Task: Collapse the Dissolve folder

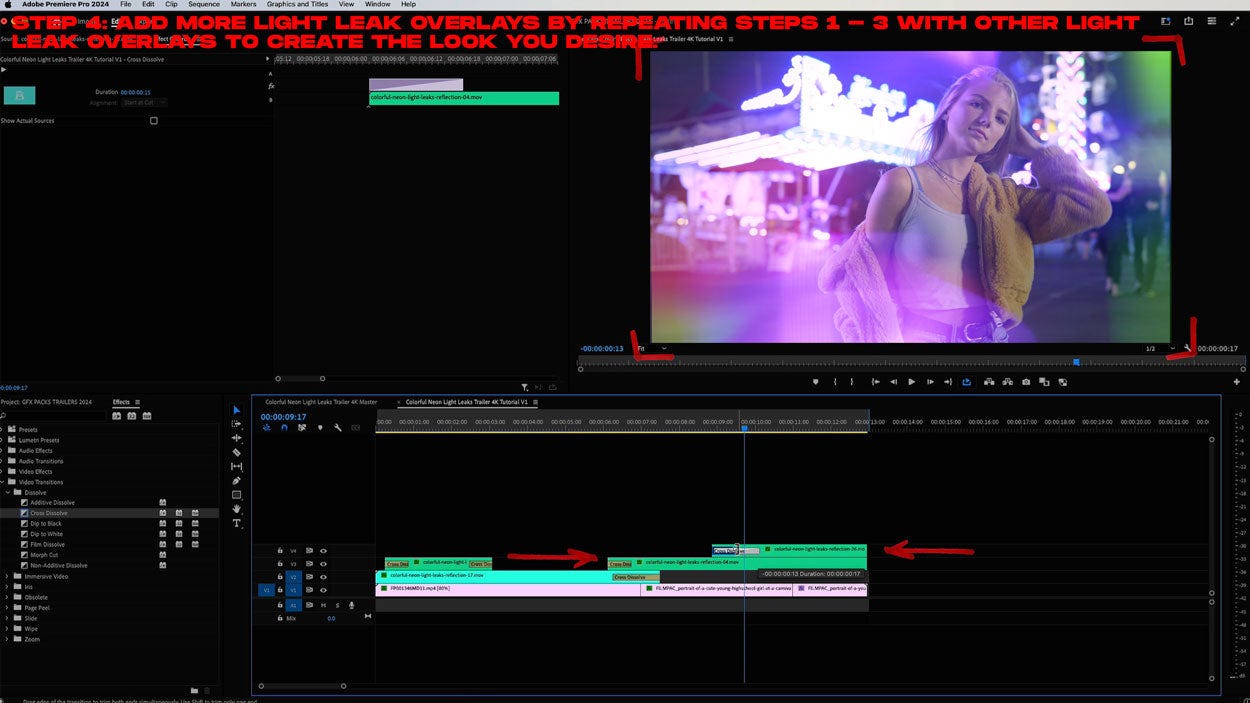Action: (9, 492)
